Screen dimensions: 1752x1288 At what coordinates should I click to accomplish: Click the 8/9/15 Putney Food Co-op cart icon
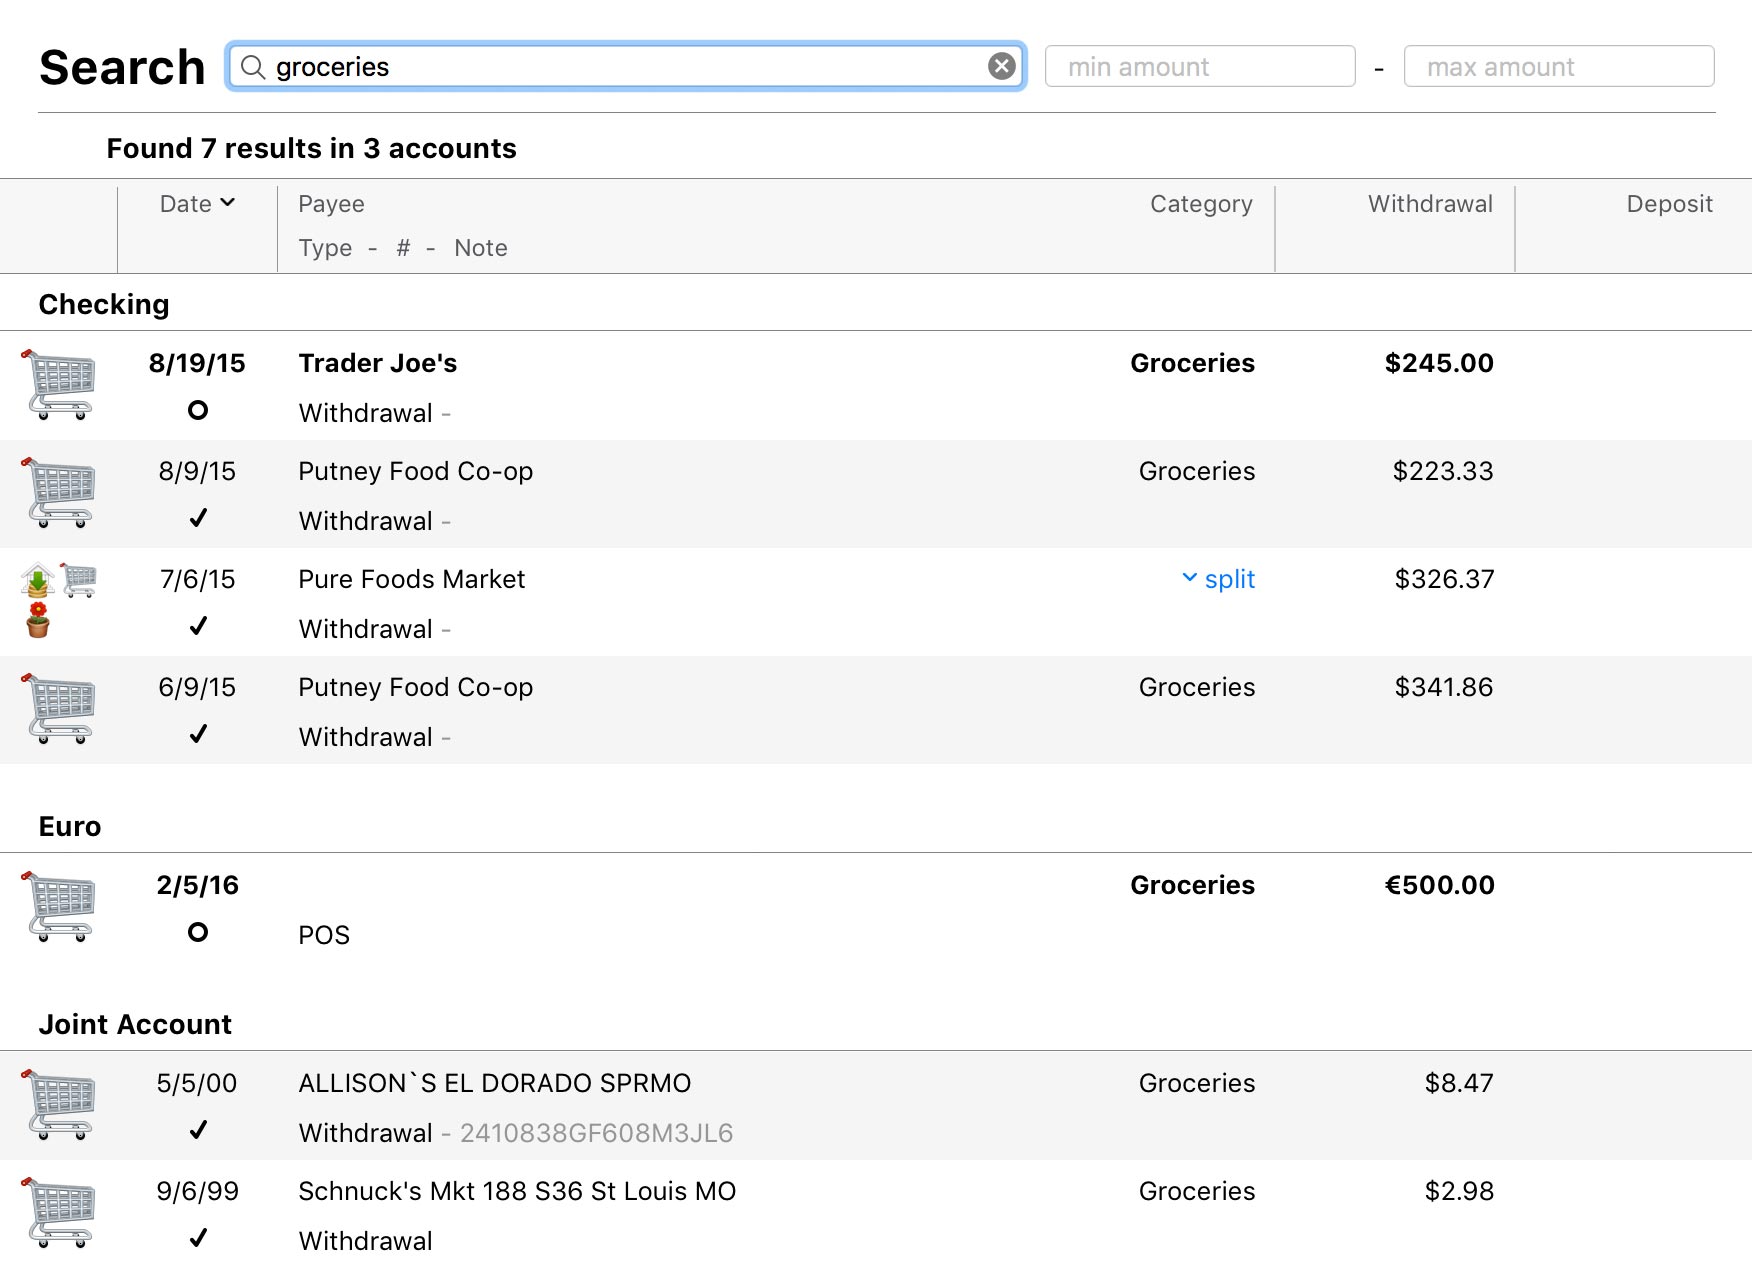tap(59, 492)
